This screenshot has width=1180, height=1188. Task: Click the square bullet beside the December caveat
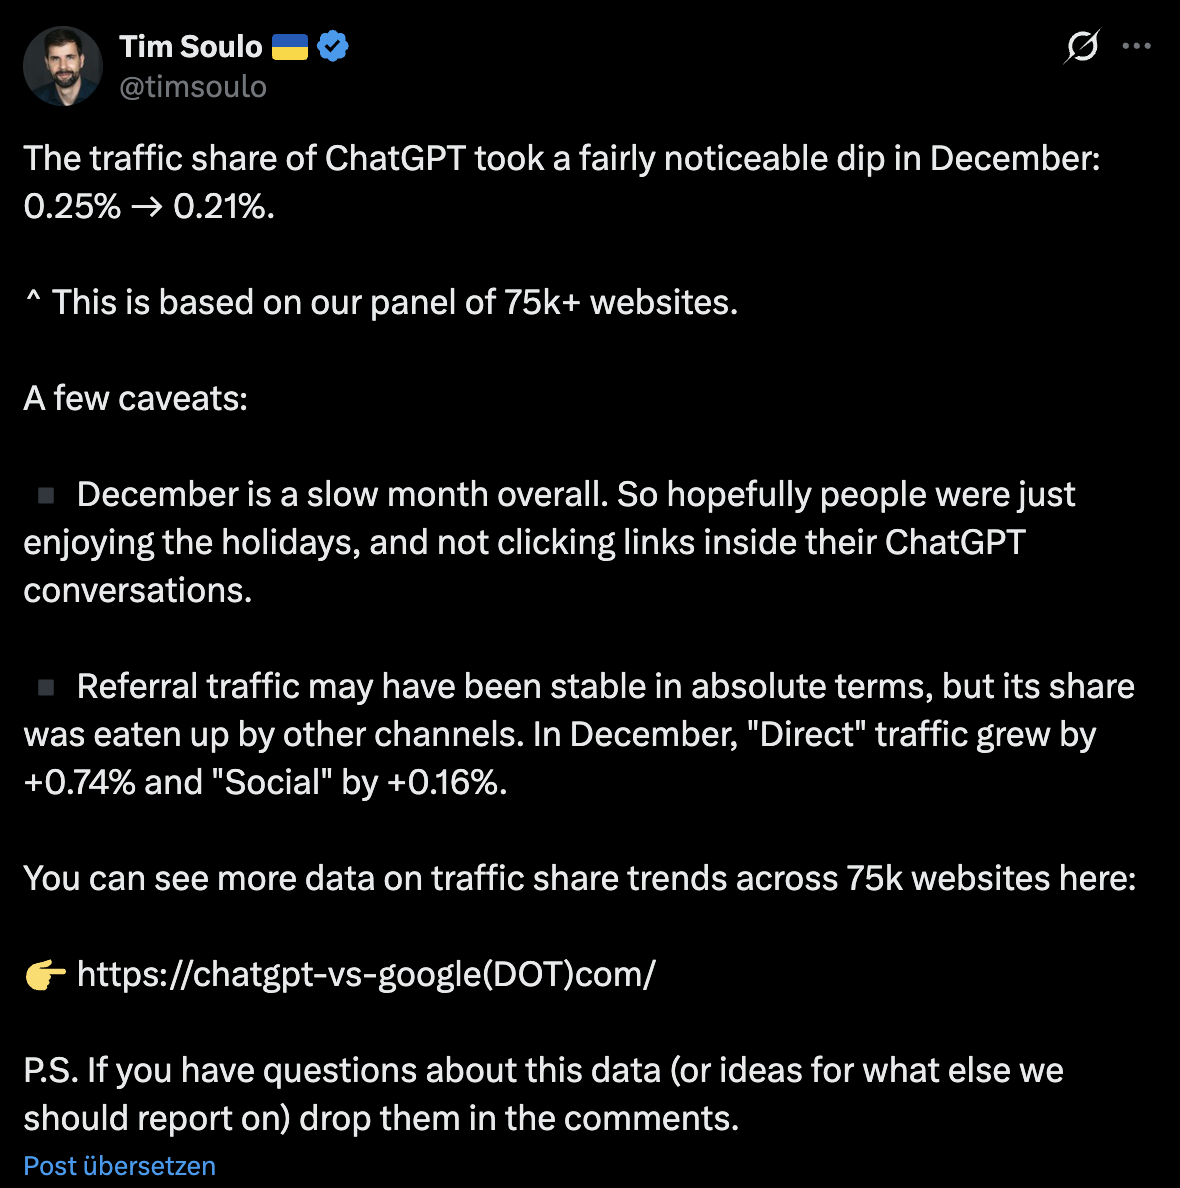[44, 492]
